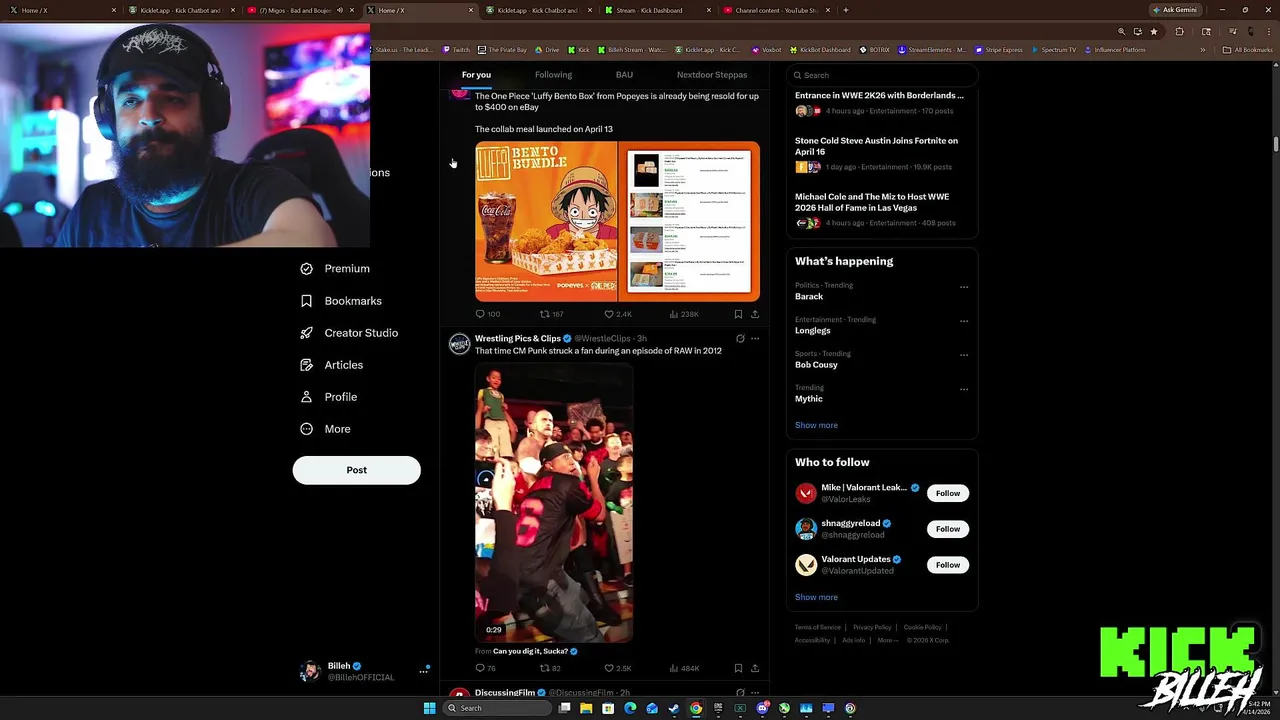Play the CM Punk RAW video
1280x720 pixels.
(x=554, y=504)
